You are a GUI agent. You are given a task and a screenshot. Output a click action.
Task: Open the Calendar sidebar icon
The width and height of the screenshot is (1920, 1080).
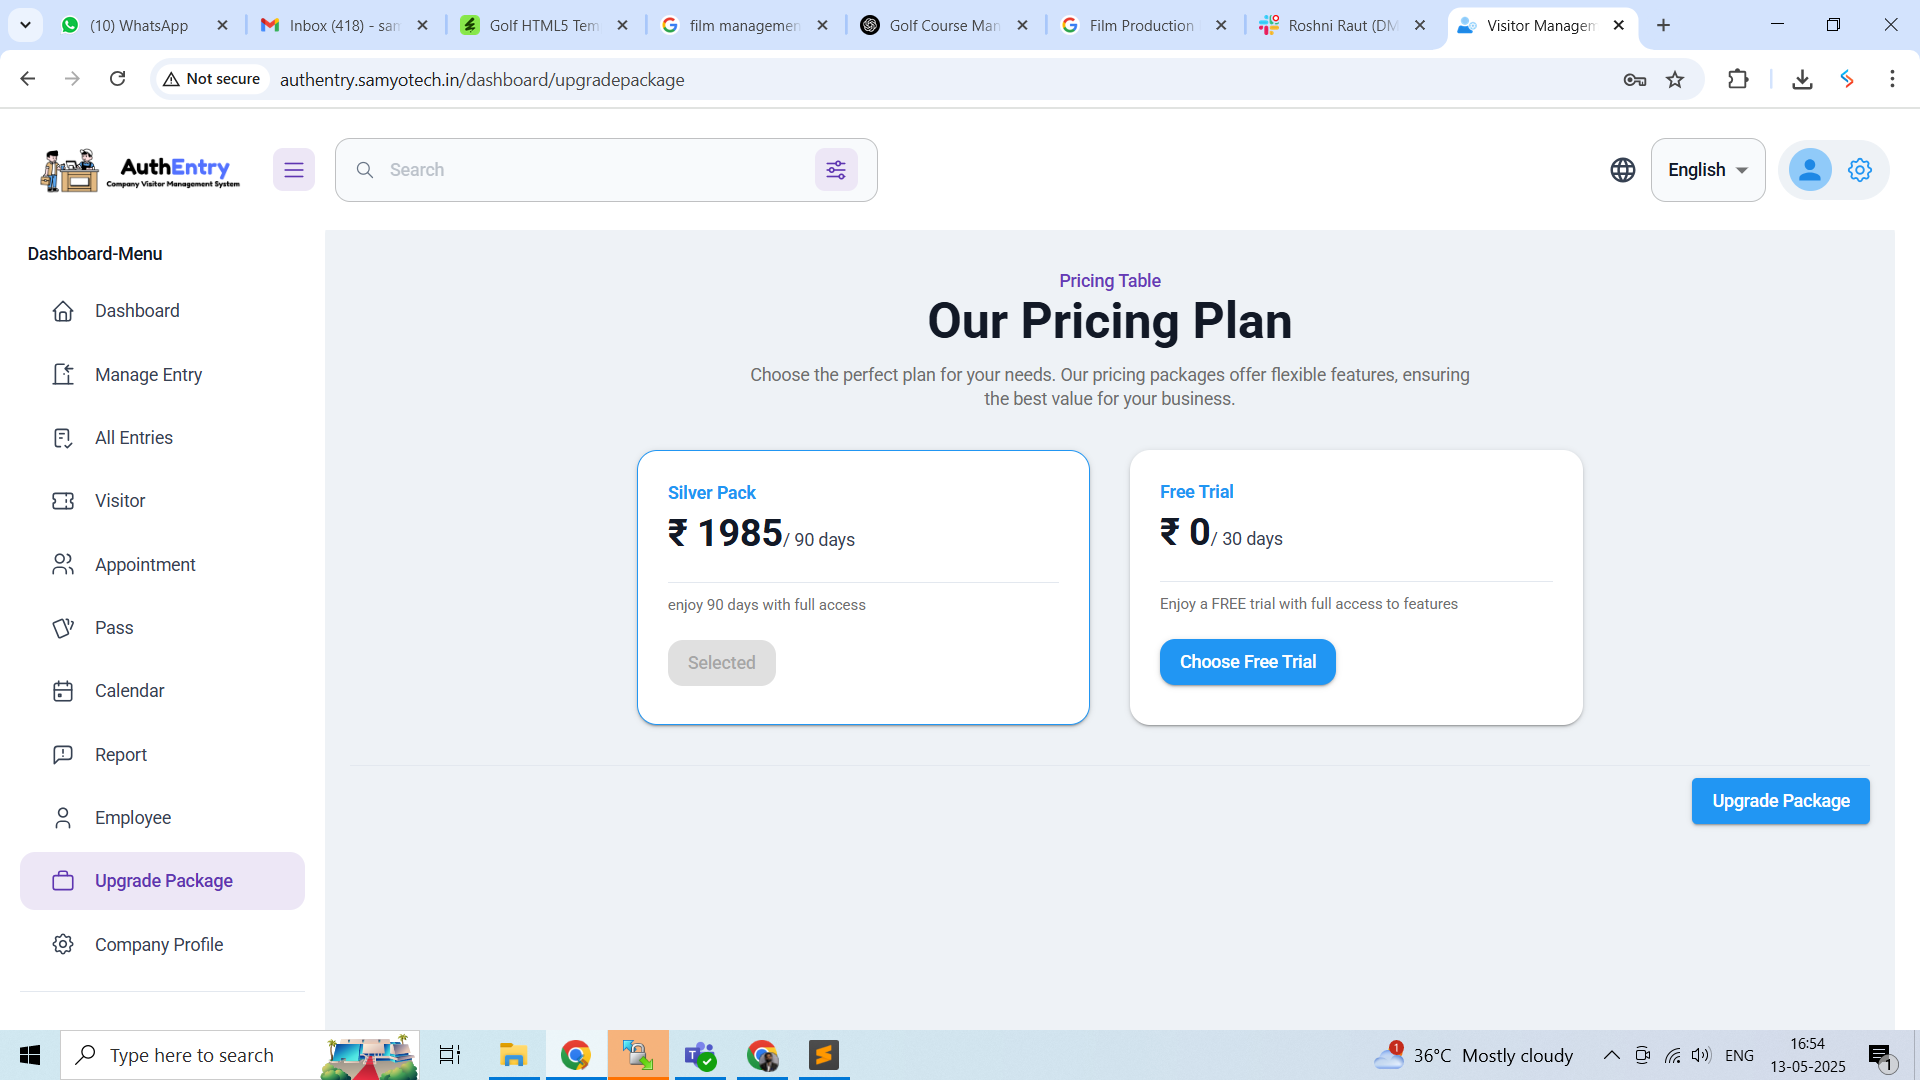pyautogui.click(x=63, y=691)
